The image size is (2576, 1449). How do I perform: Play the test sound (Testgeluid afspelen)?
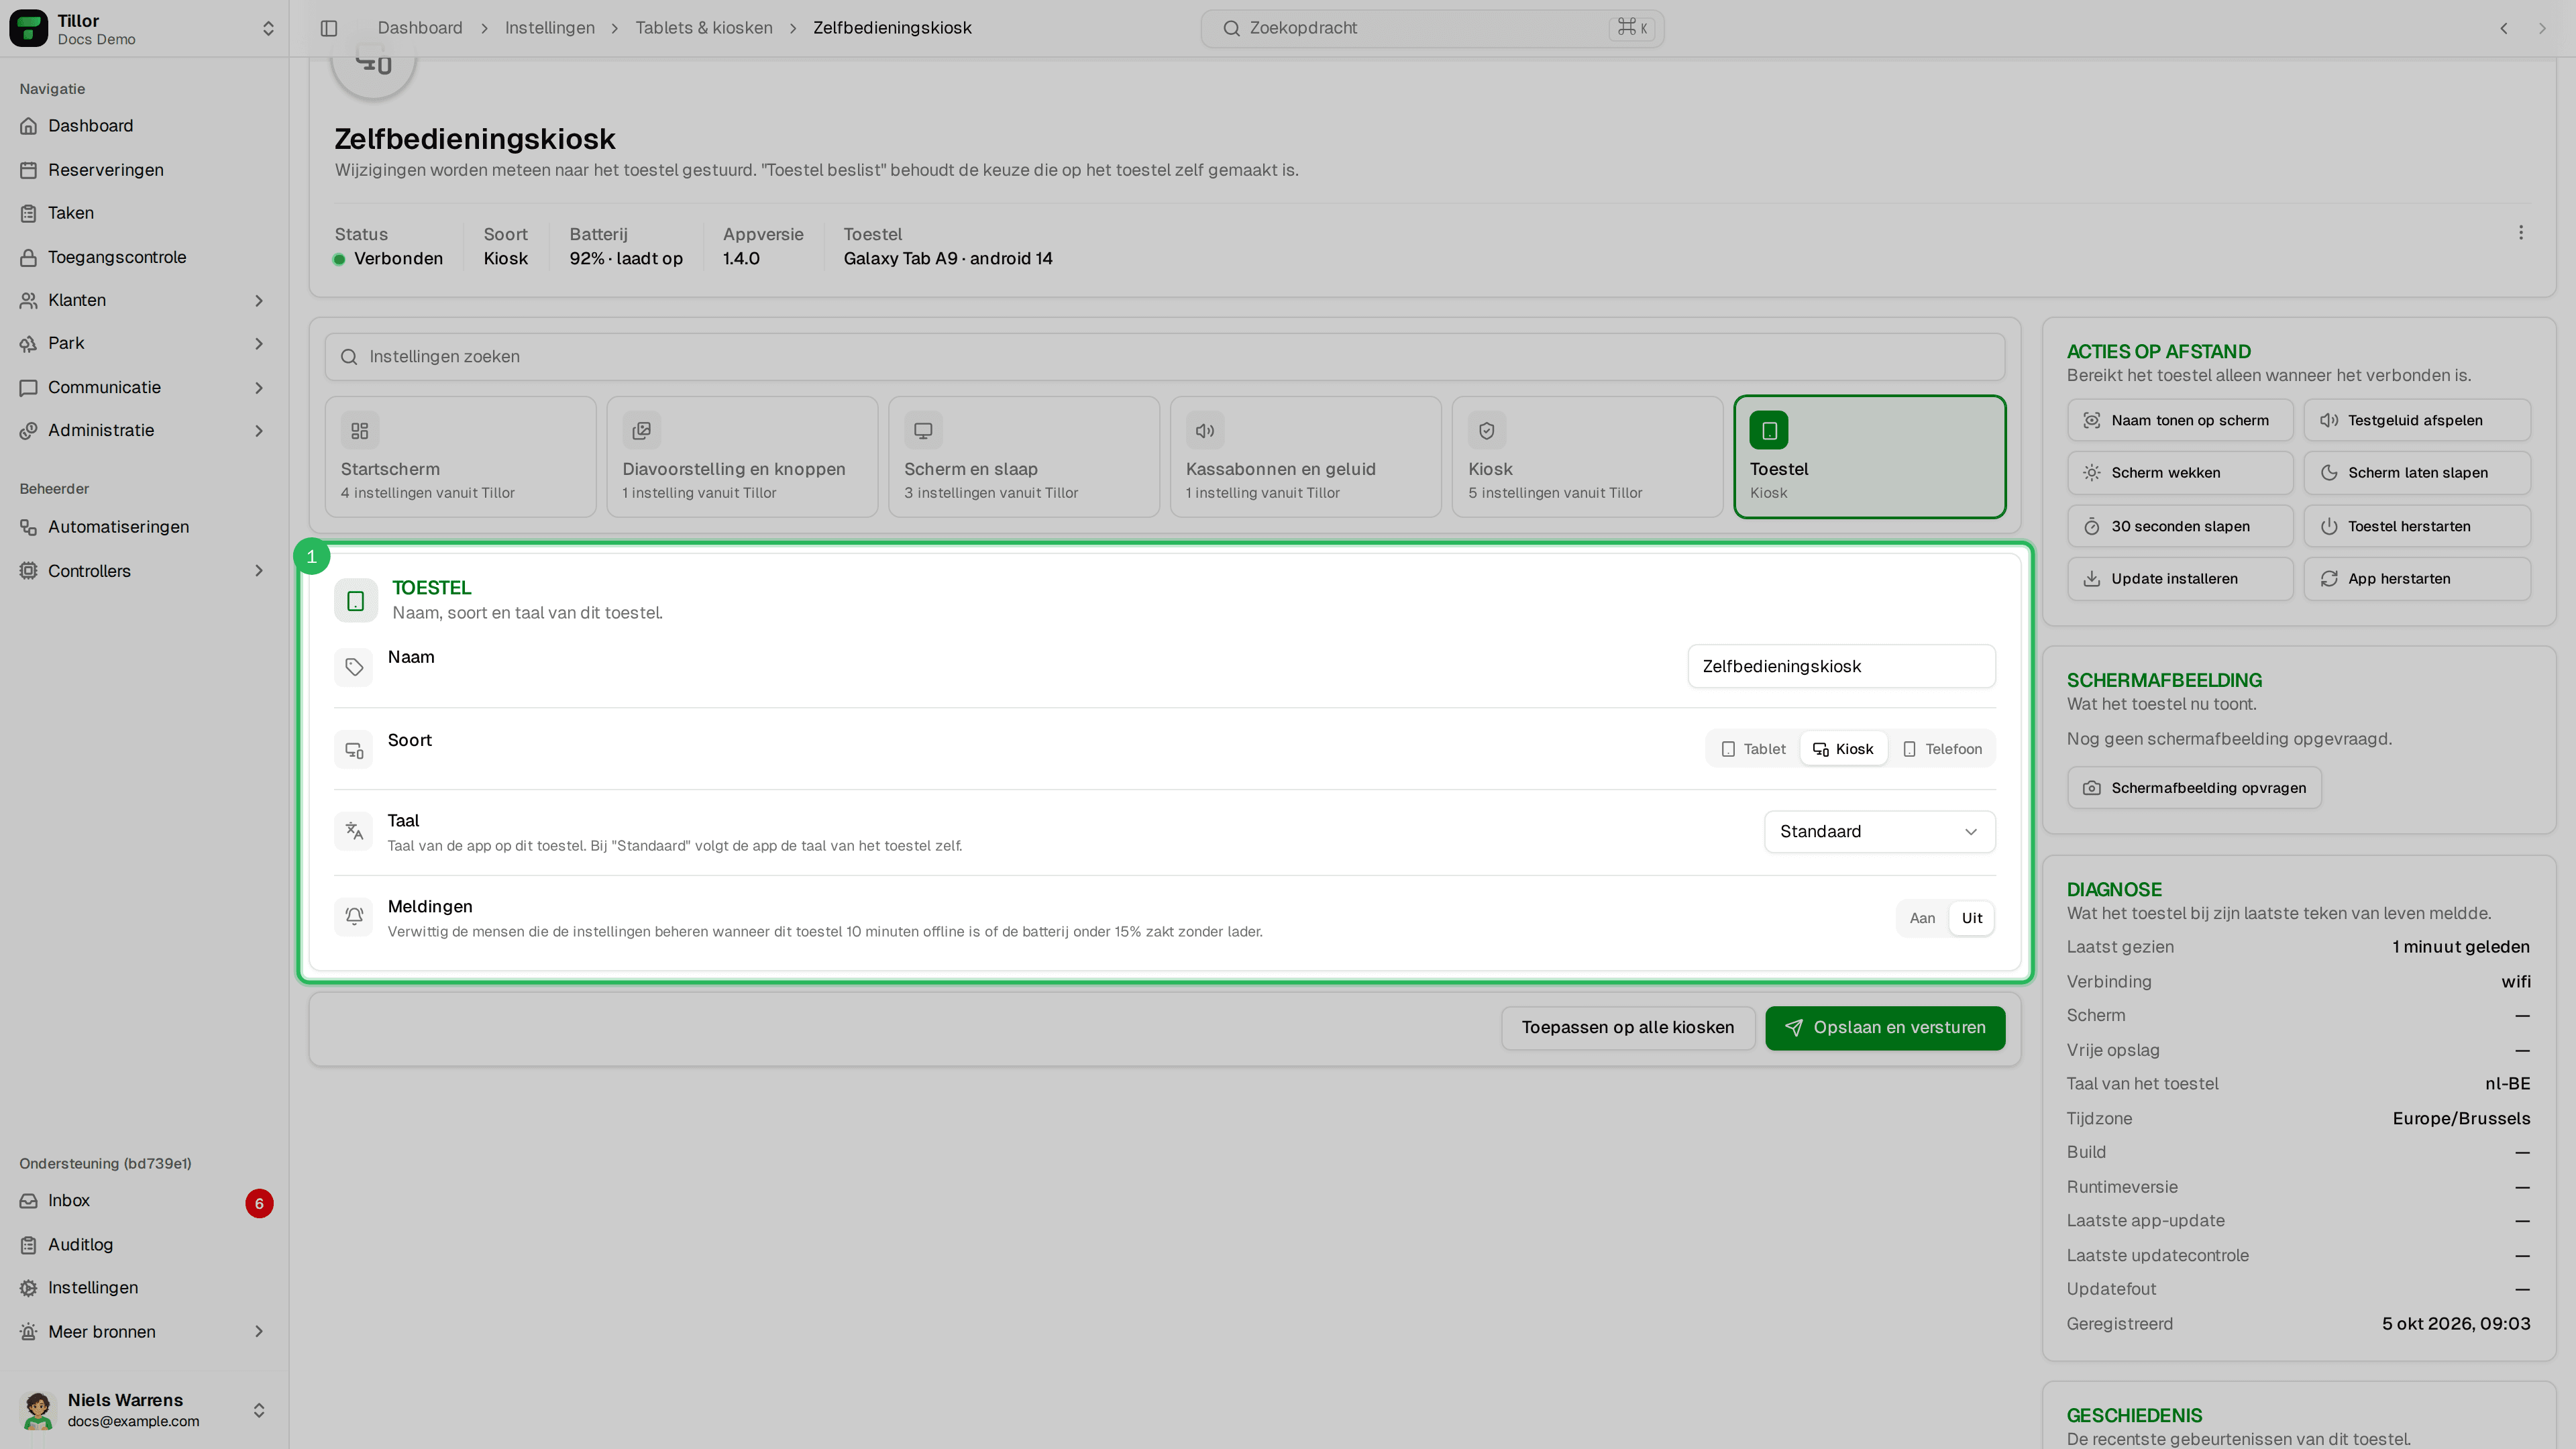click(x=2417, y=421)
